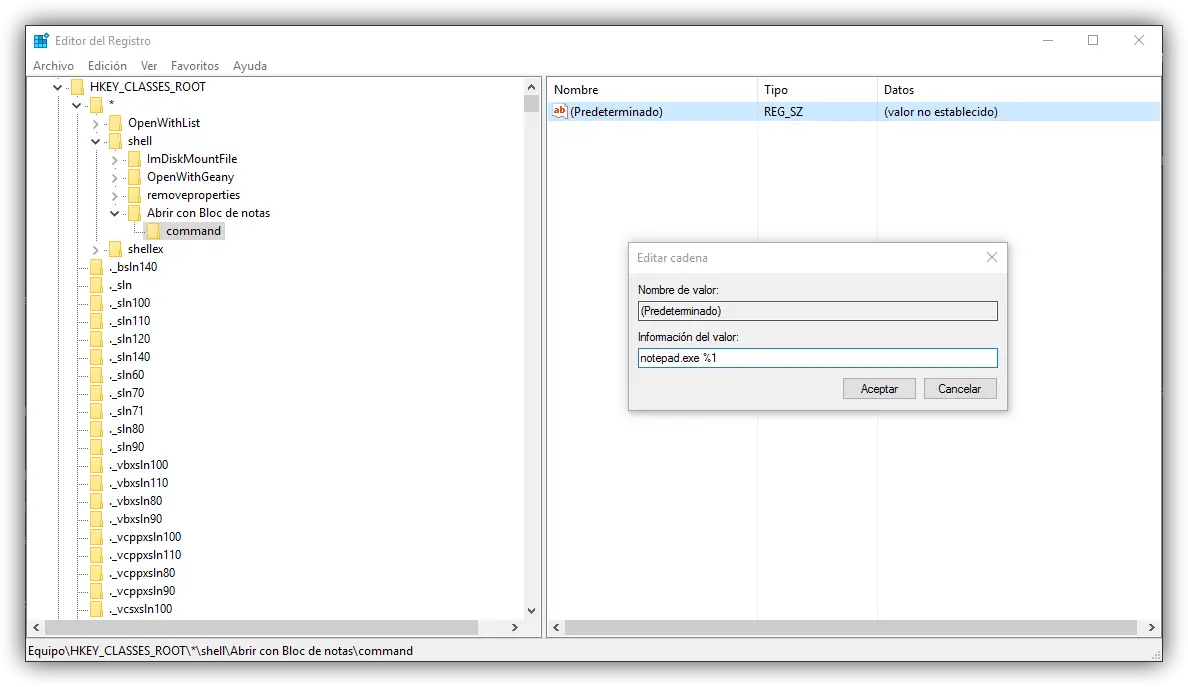Click the Cancelar button
The image size is (1188, 687).
(x=959, y=389)
